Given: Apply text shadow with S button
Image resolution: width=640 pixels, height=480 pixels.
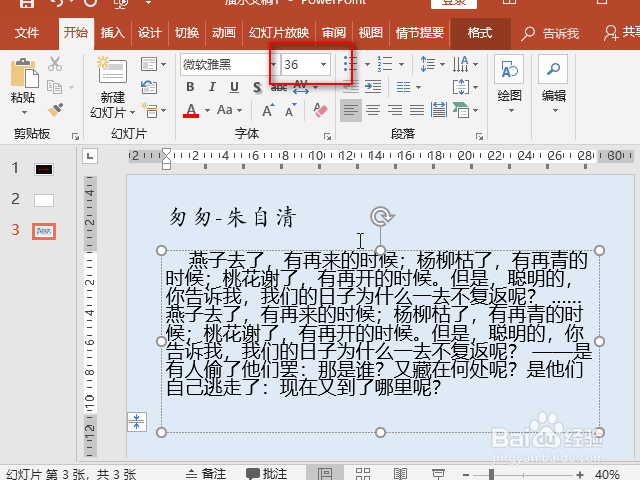Looking at the screenshot, I should (x=257, y=87).
